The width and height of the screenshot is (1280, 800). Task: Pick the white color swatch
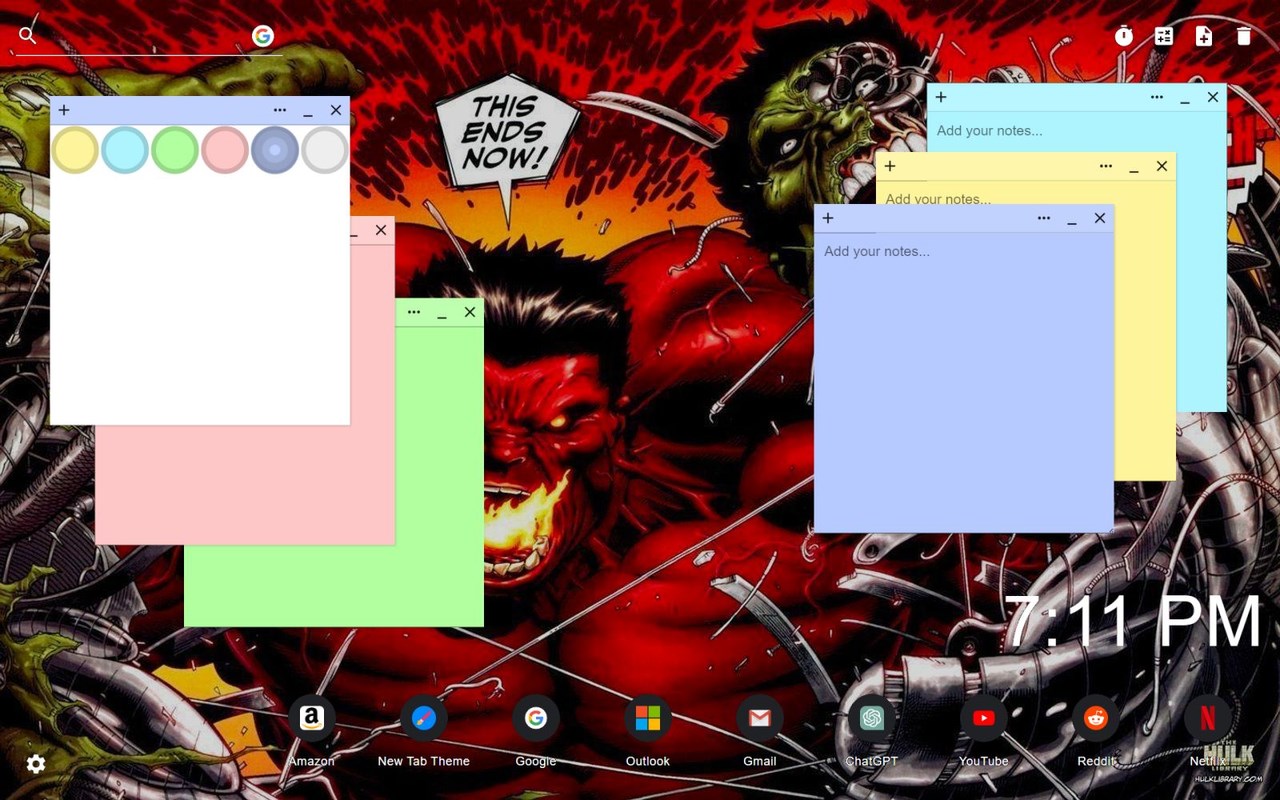tap(325, 150)
